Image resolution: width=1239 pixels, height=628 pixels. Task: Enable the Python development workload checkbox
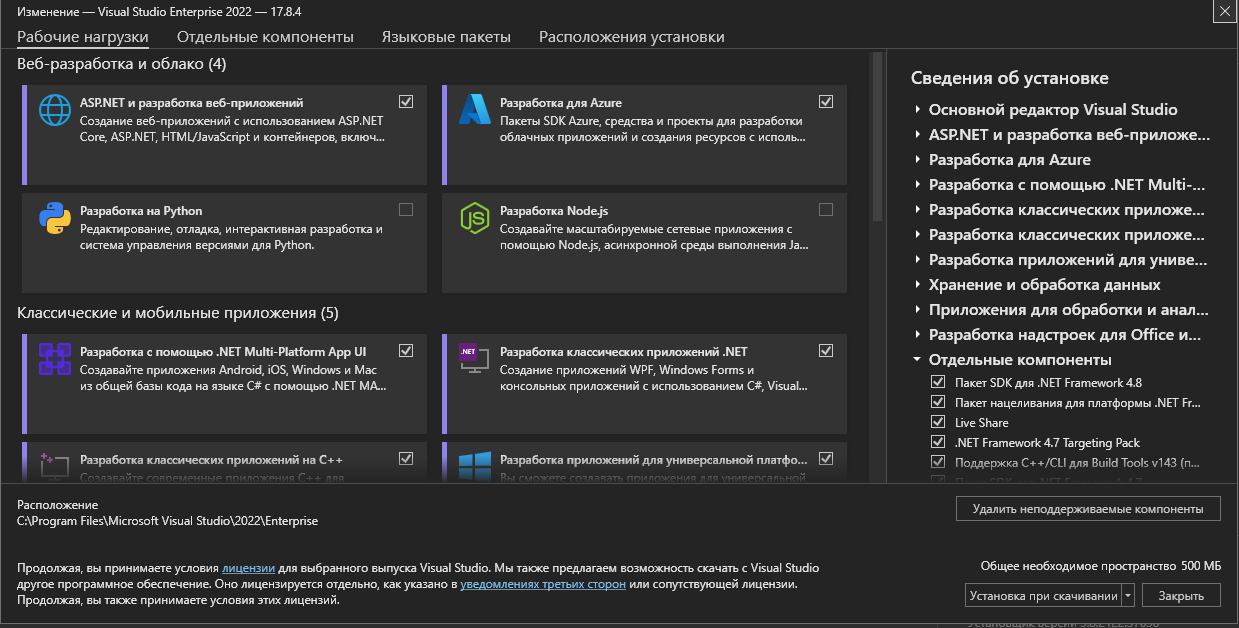[x=405, y=210]
